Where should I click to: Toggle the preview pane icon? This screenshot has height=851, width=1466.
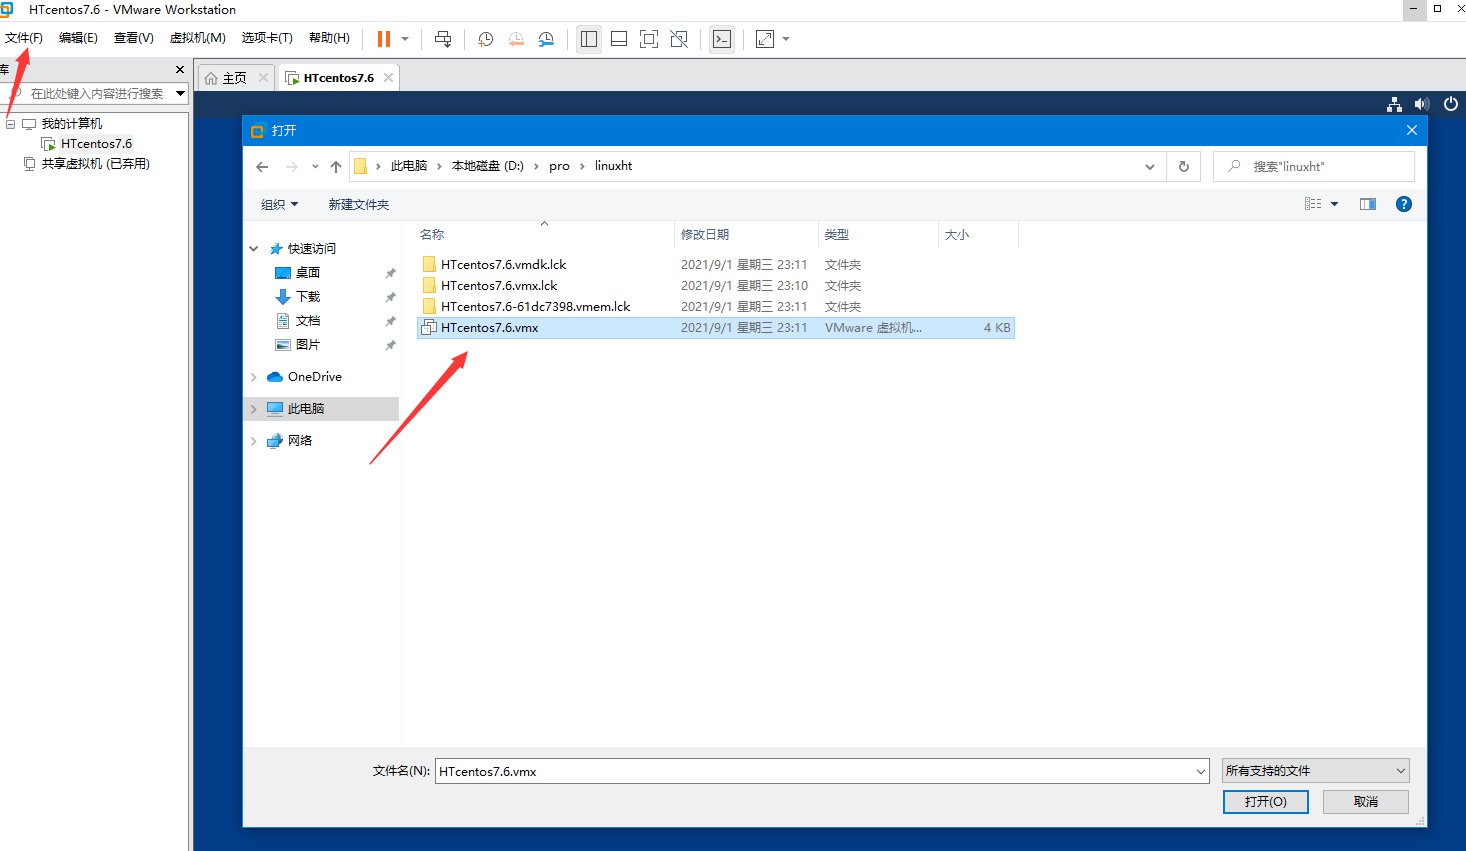(x=1368, y=204)
